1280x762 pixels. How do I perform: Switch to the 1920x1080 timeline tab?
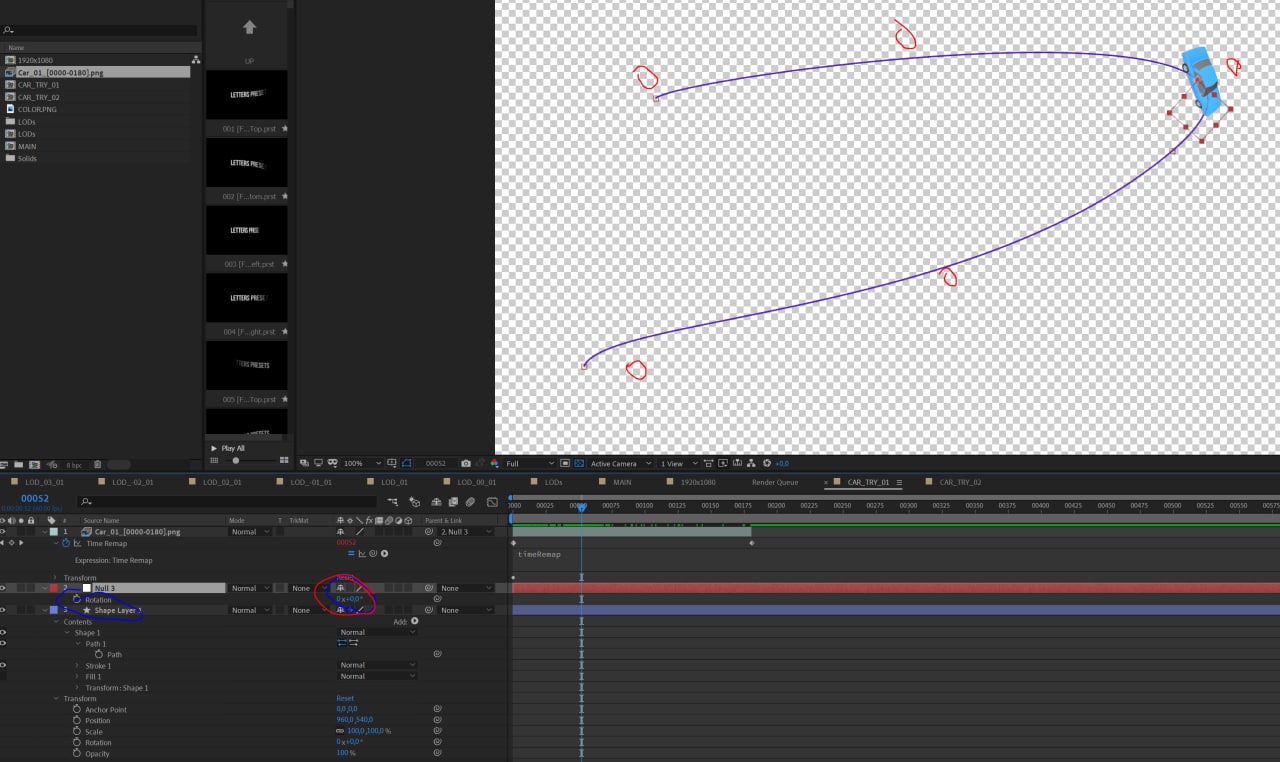698,482
